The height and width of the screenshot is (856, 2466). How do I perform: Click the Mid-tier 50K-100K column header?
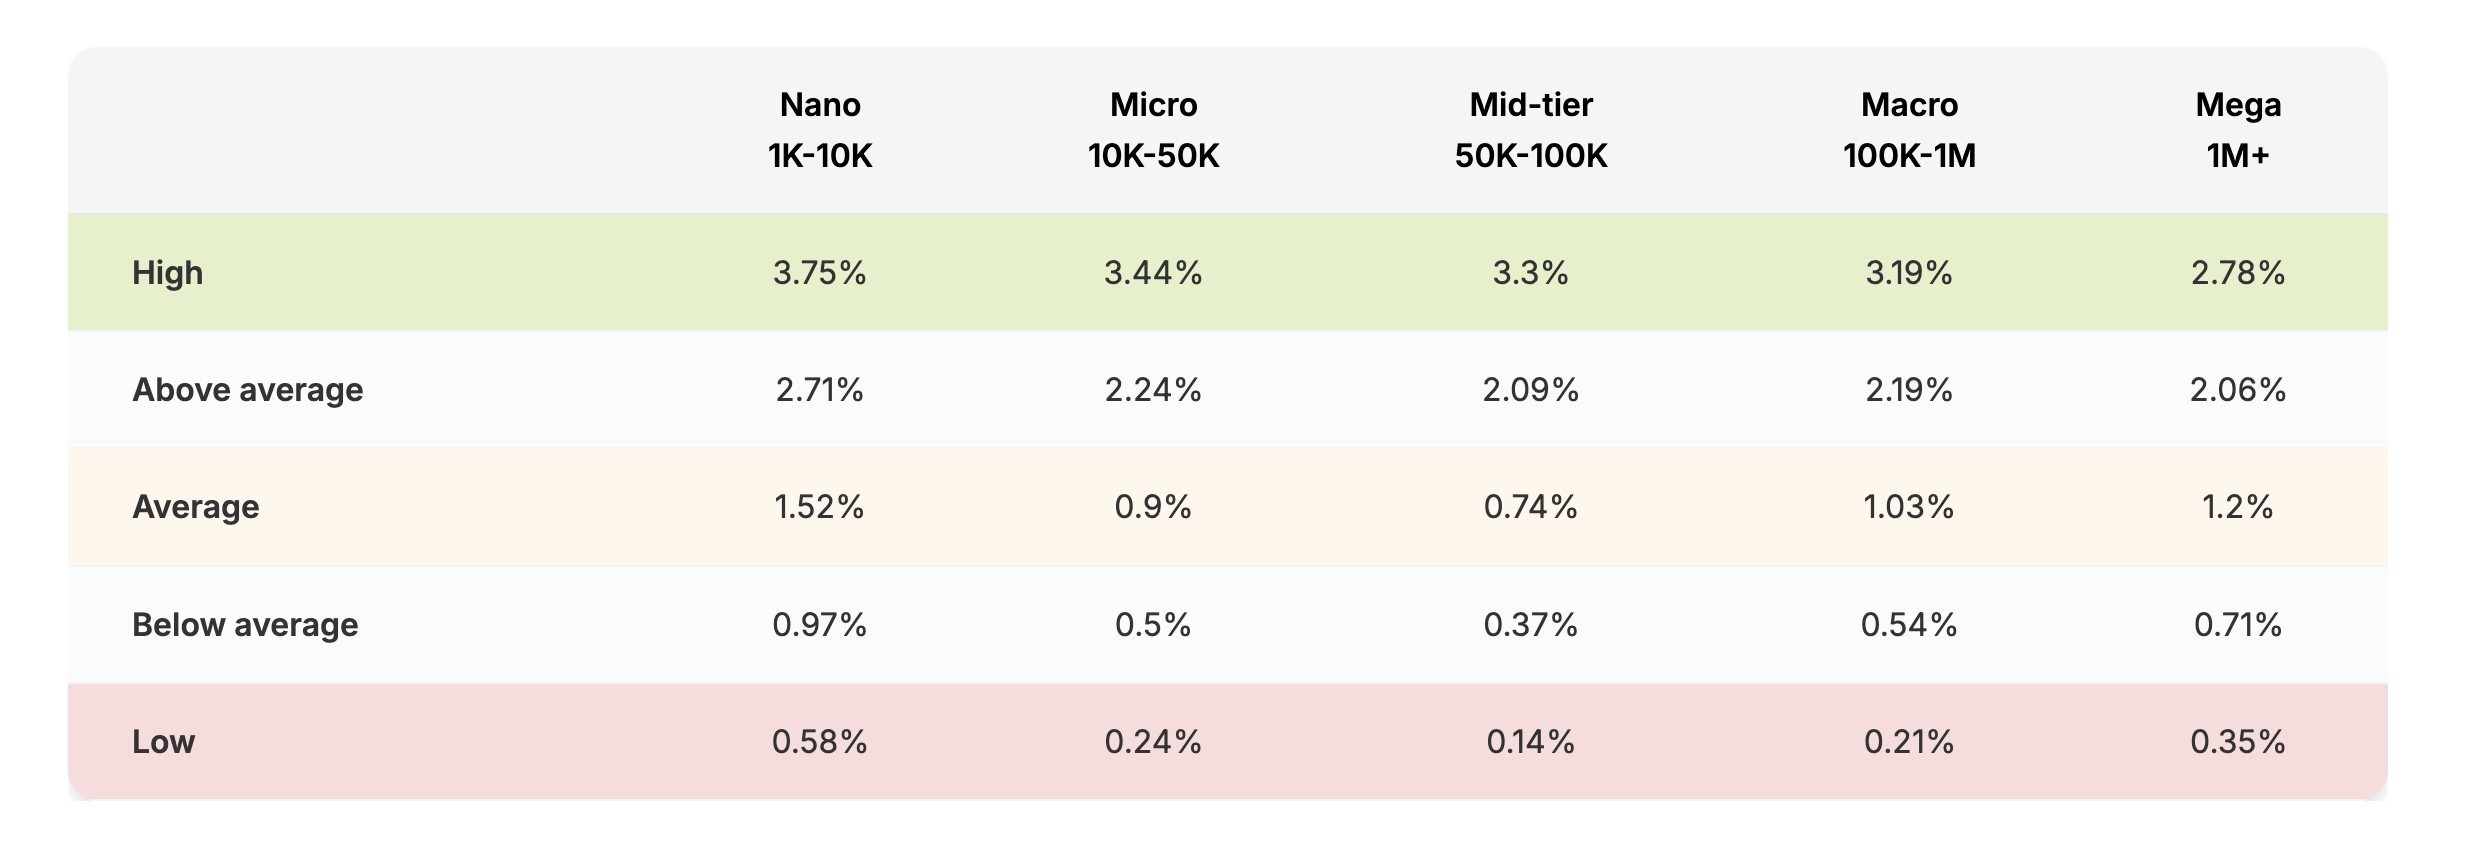[1530, 130]
